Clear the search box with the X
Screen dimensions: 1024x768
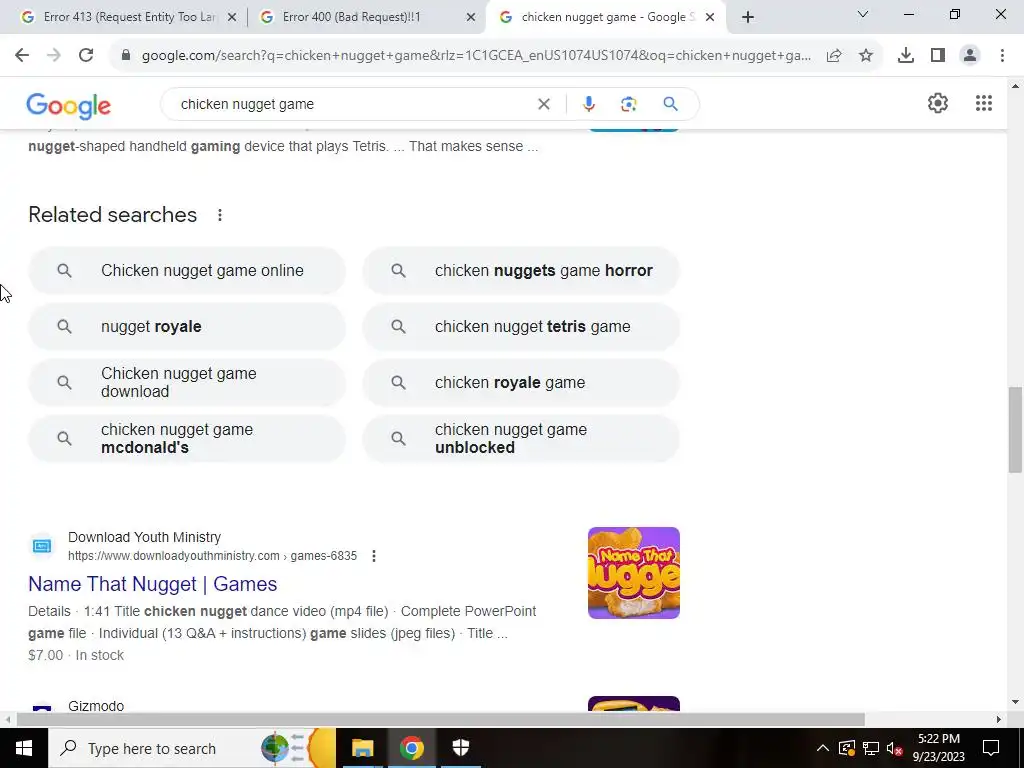[543, 104]
